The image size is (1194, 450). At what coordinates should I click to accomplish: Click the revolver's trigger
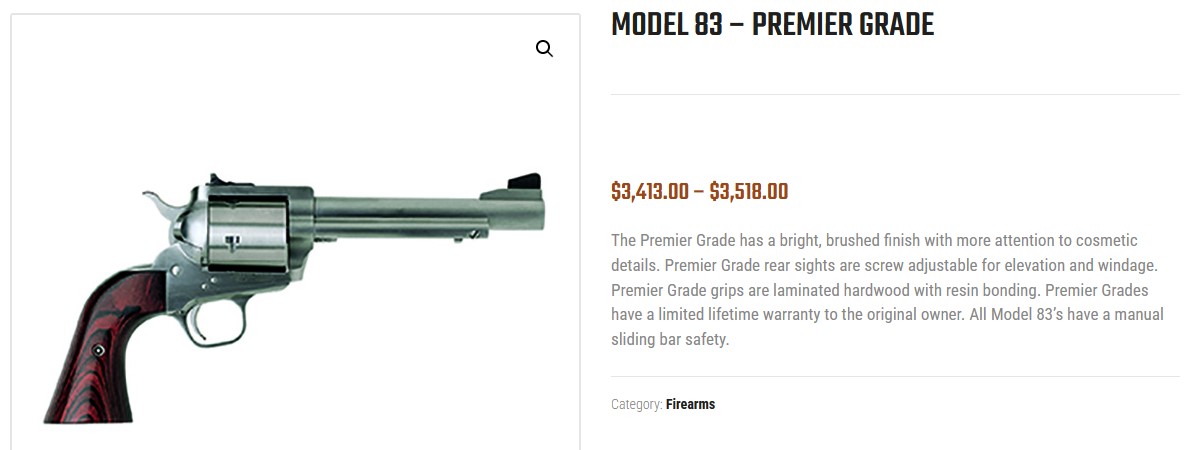196,319
